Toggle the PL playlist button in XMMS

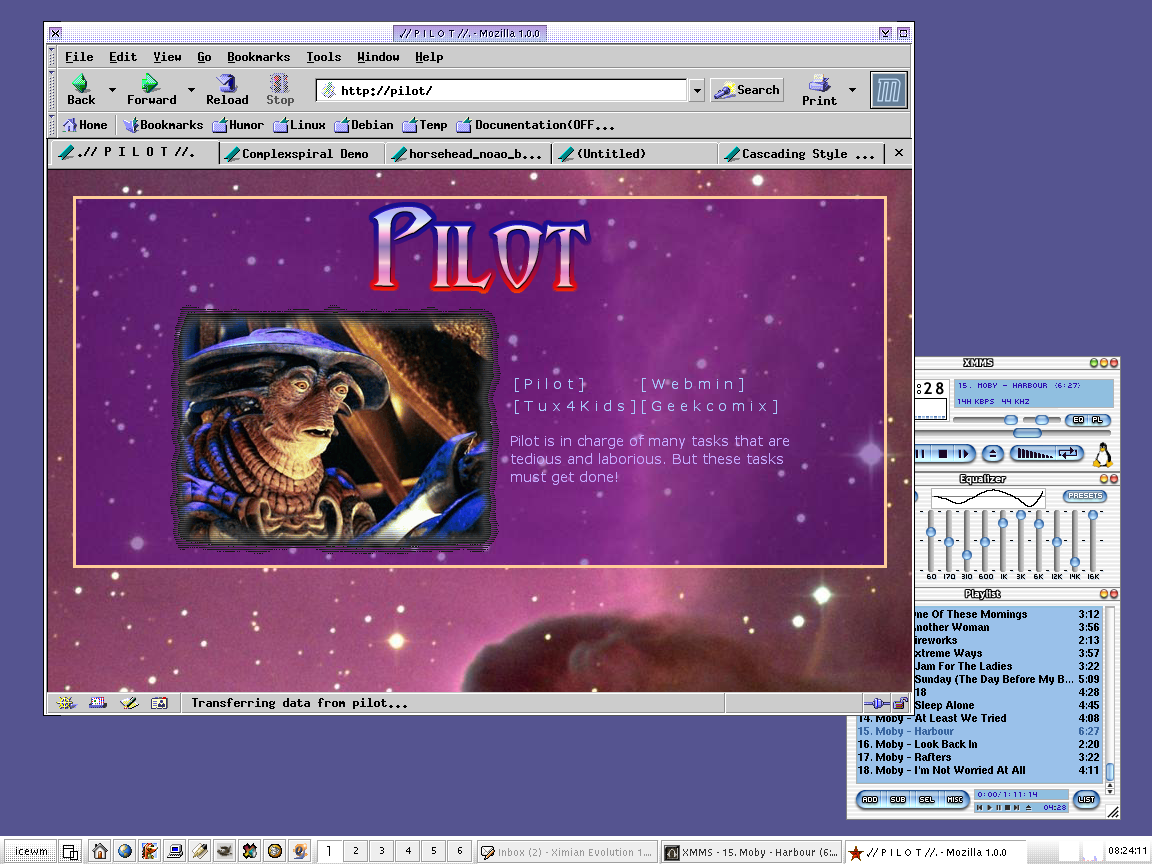tap(1097, 420)
